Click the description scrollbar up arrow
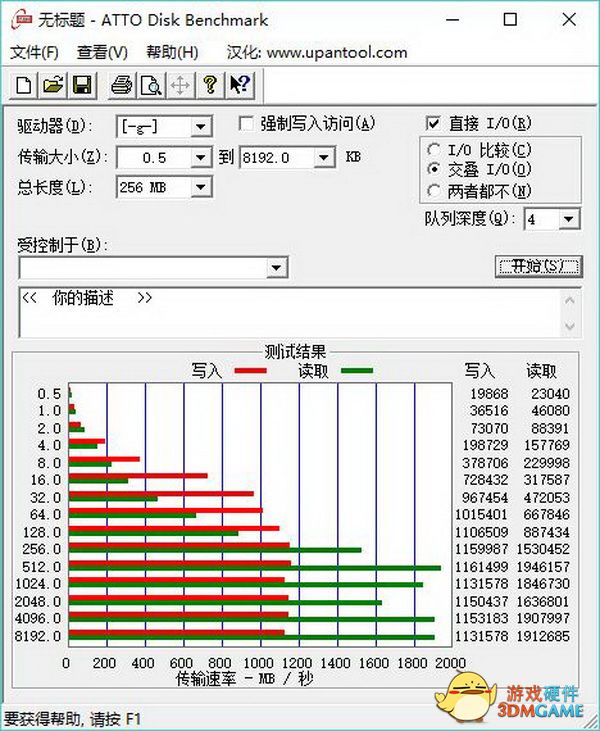The width and height of the screenshot is (600, 731). (570, 301)
